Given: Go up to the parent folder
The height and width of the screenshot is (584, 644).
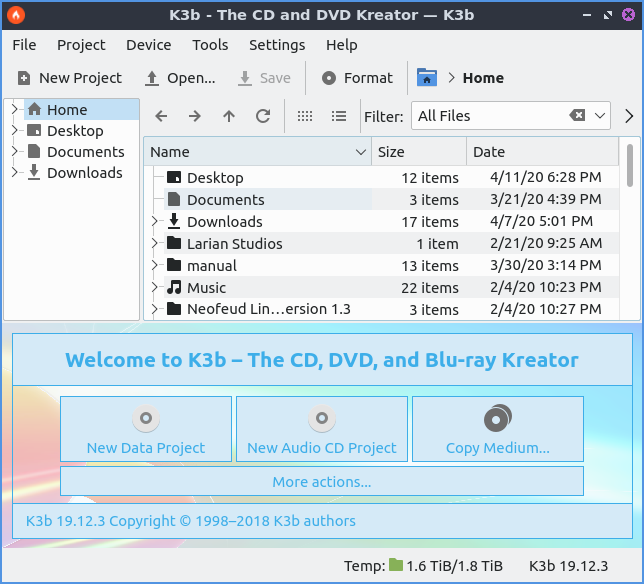Looking at the screenshot, I should [229, 116].
